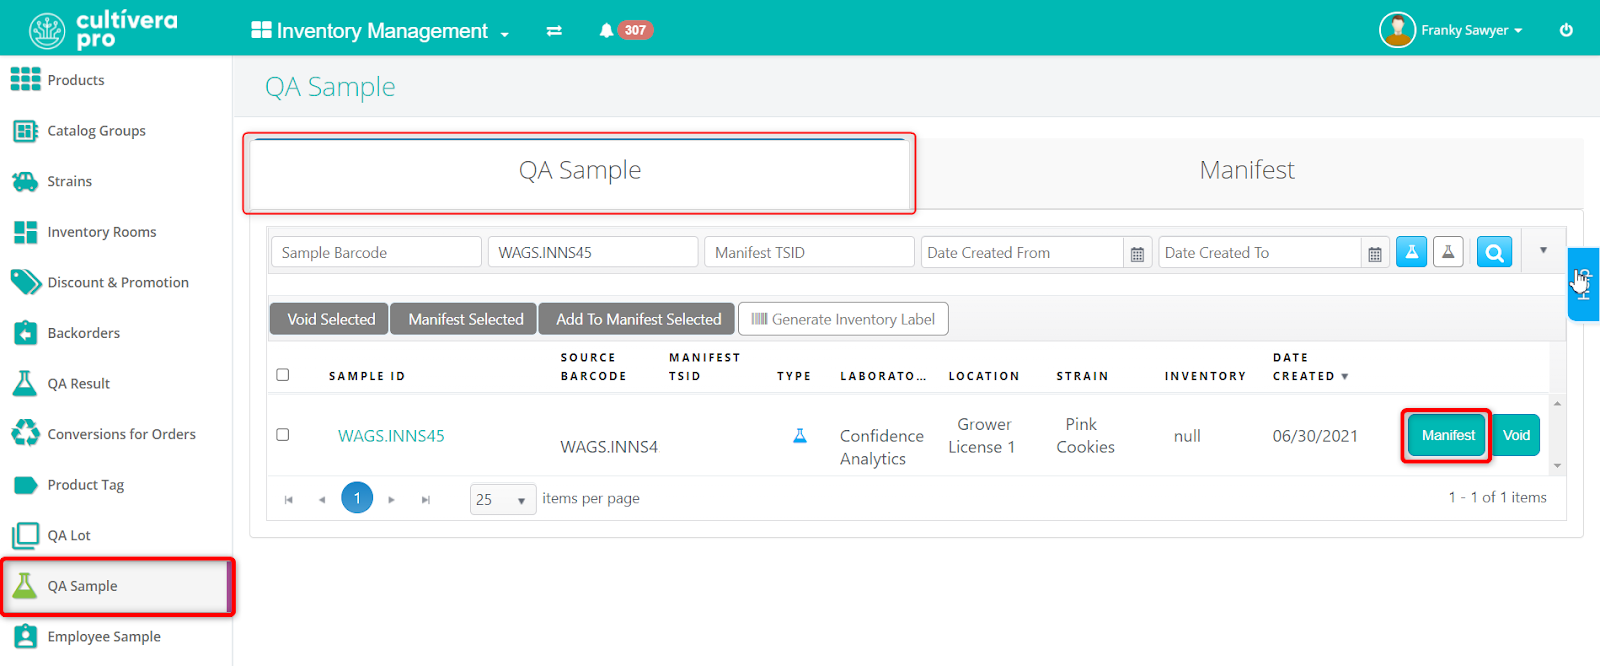Image resolution: width=1600 pixels, height=666 pixels.
Task: Open the Strains sidebar icon
Action: (x=25, y=181)
